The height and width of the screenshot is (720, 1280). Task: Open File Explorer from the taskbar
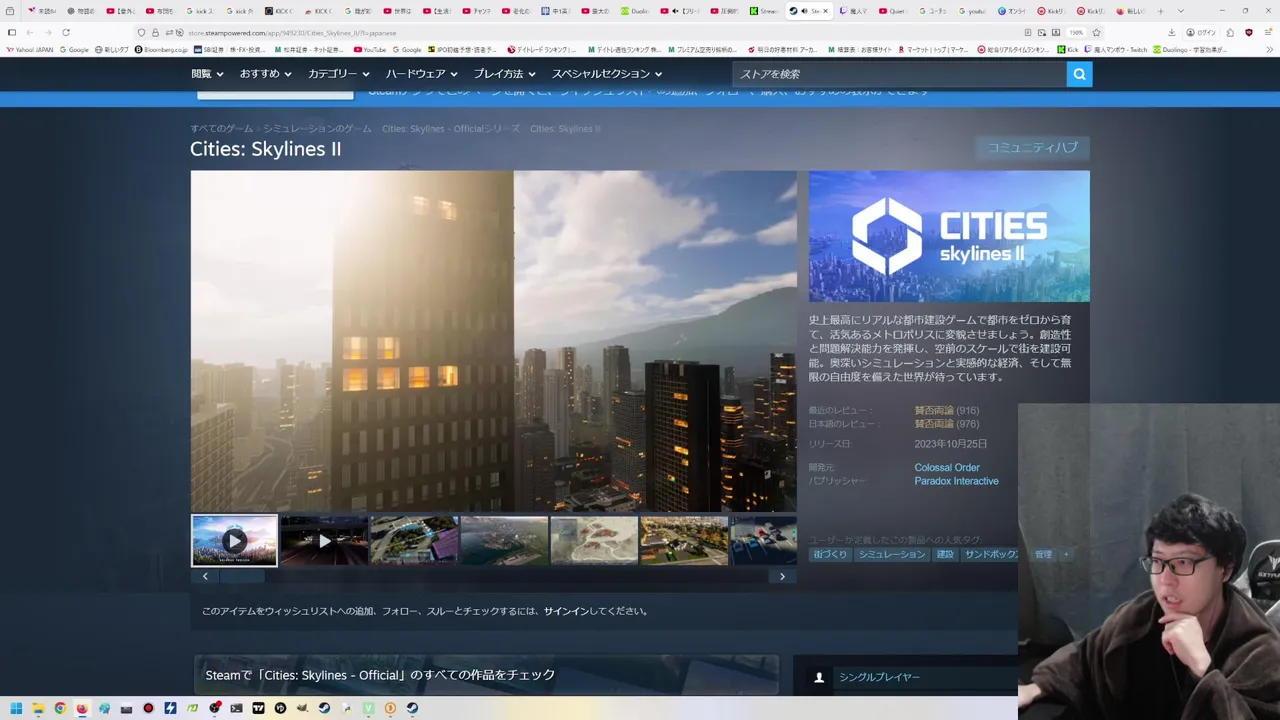[x=38, y=708]
